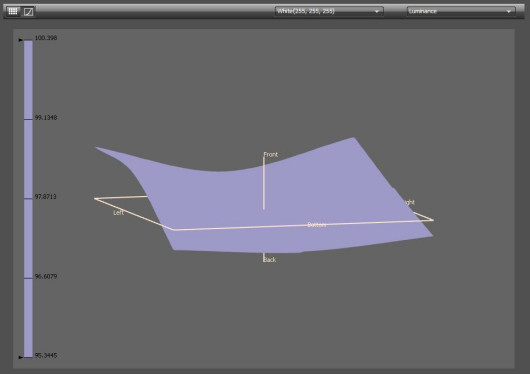Viewport: 530px width, 374px height.
Task: Click the purple color scale bar
Action: pos(28,199)
